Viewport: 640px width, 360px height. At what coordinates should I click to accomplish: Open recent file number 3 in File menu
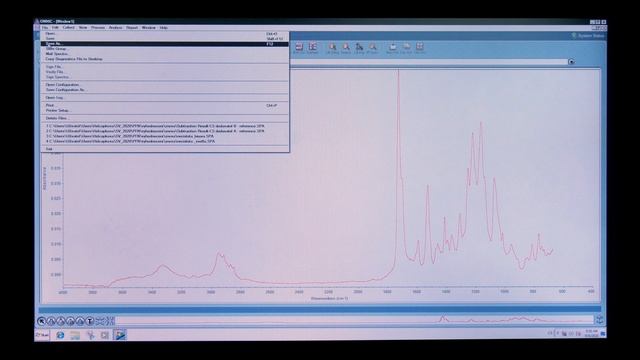click(x=164, y=136)
